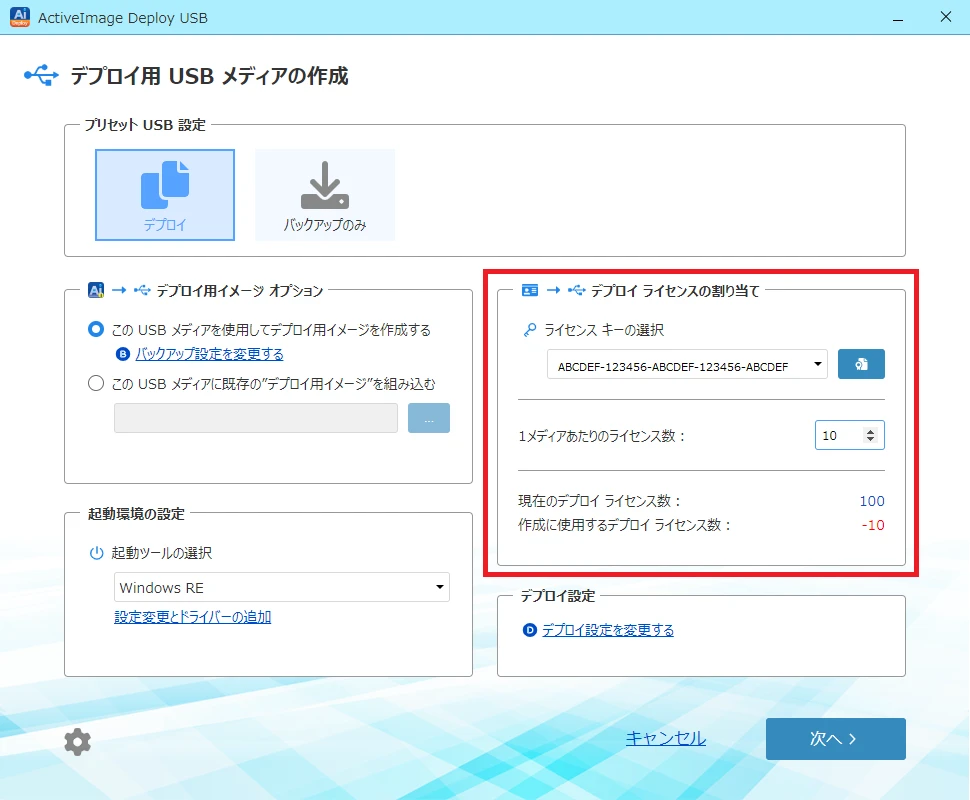Click the license card icon in デプロイ ライセンスの割り当て header
The width and height of the screenshot is (970, 800).
coord(530,290)
